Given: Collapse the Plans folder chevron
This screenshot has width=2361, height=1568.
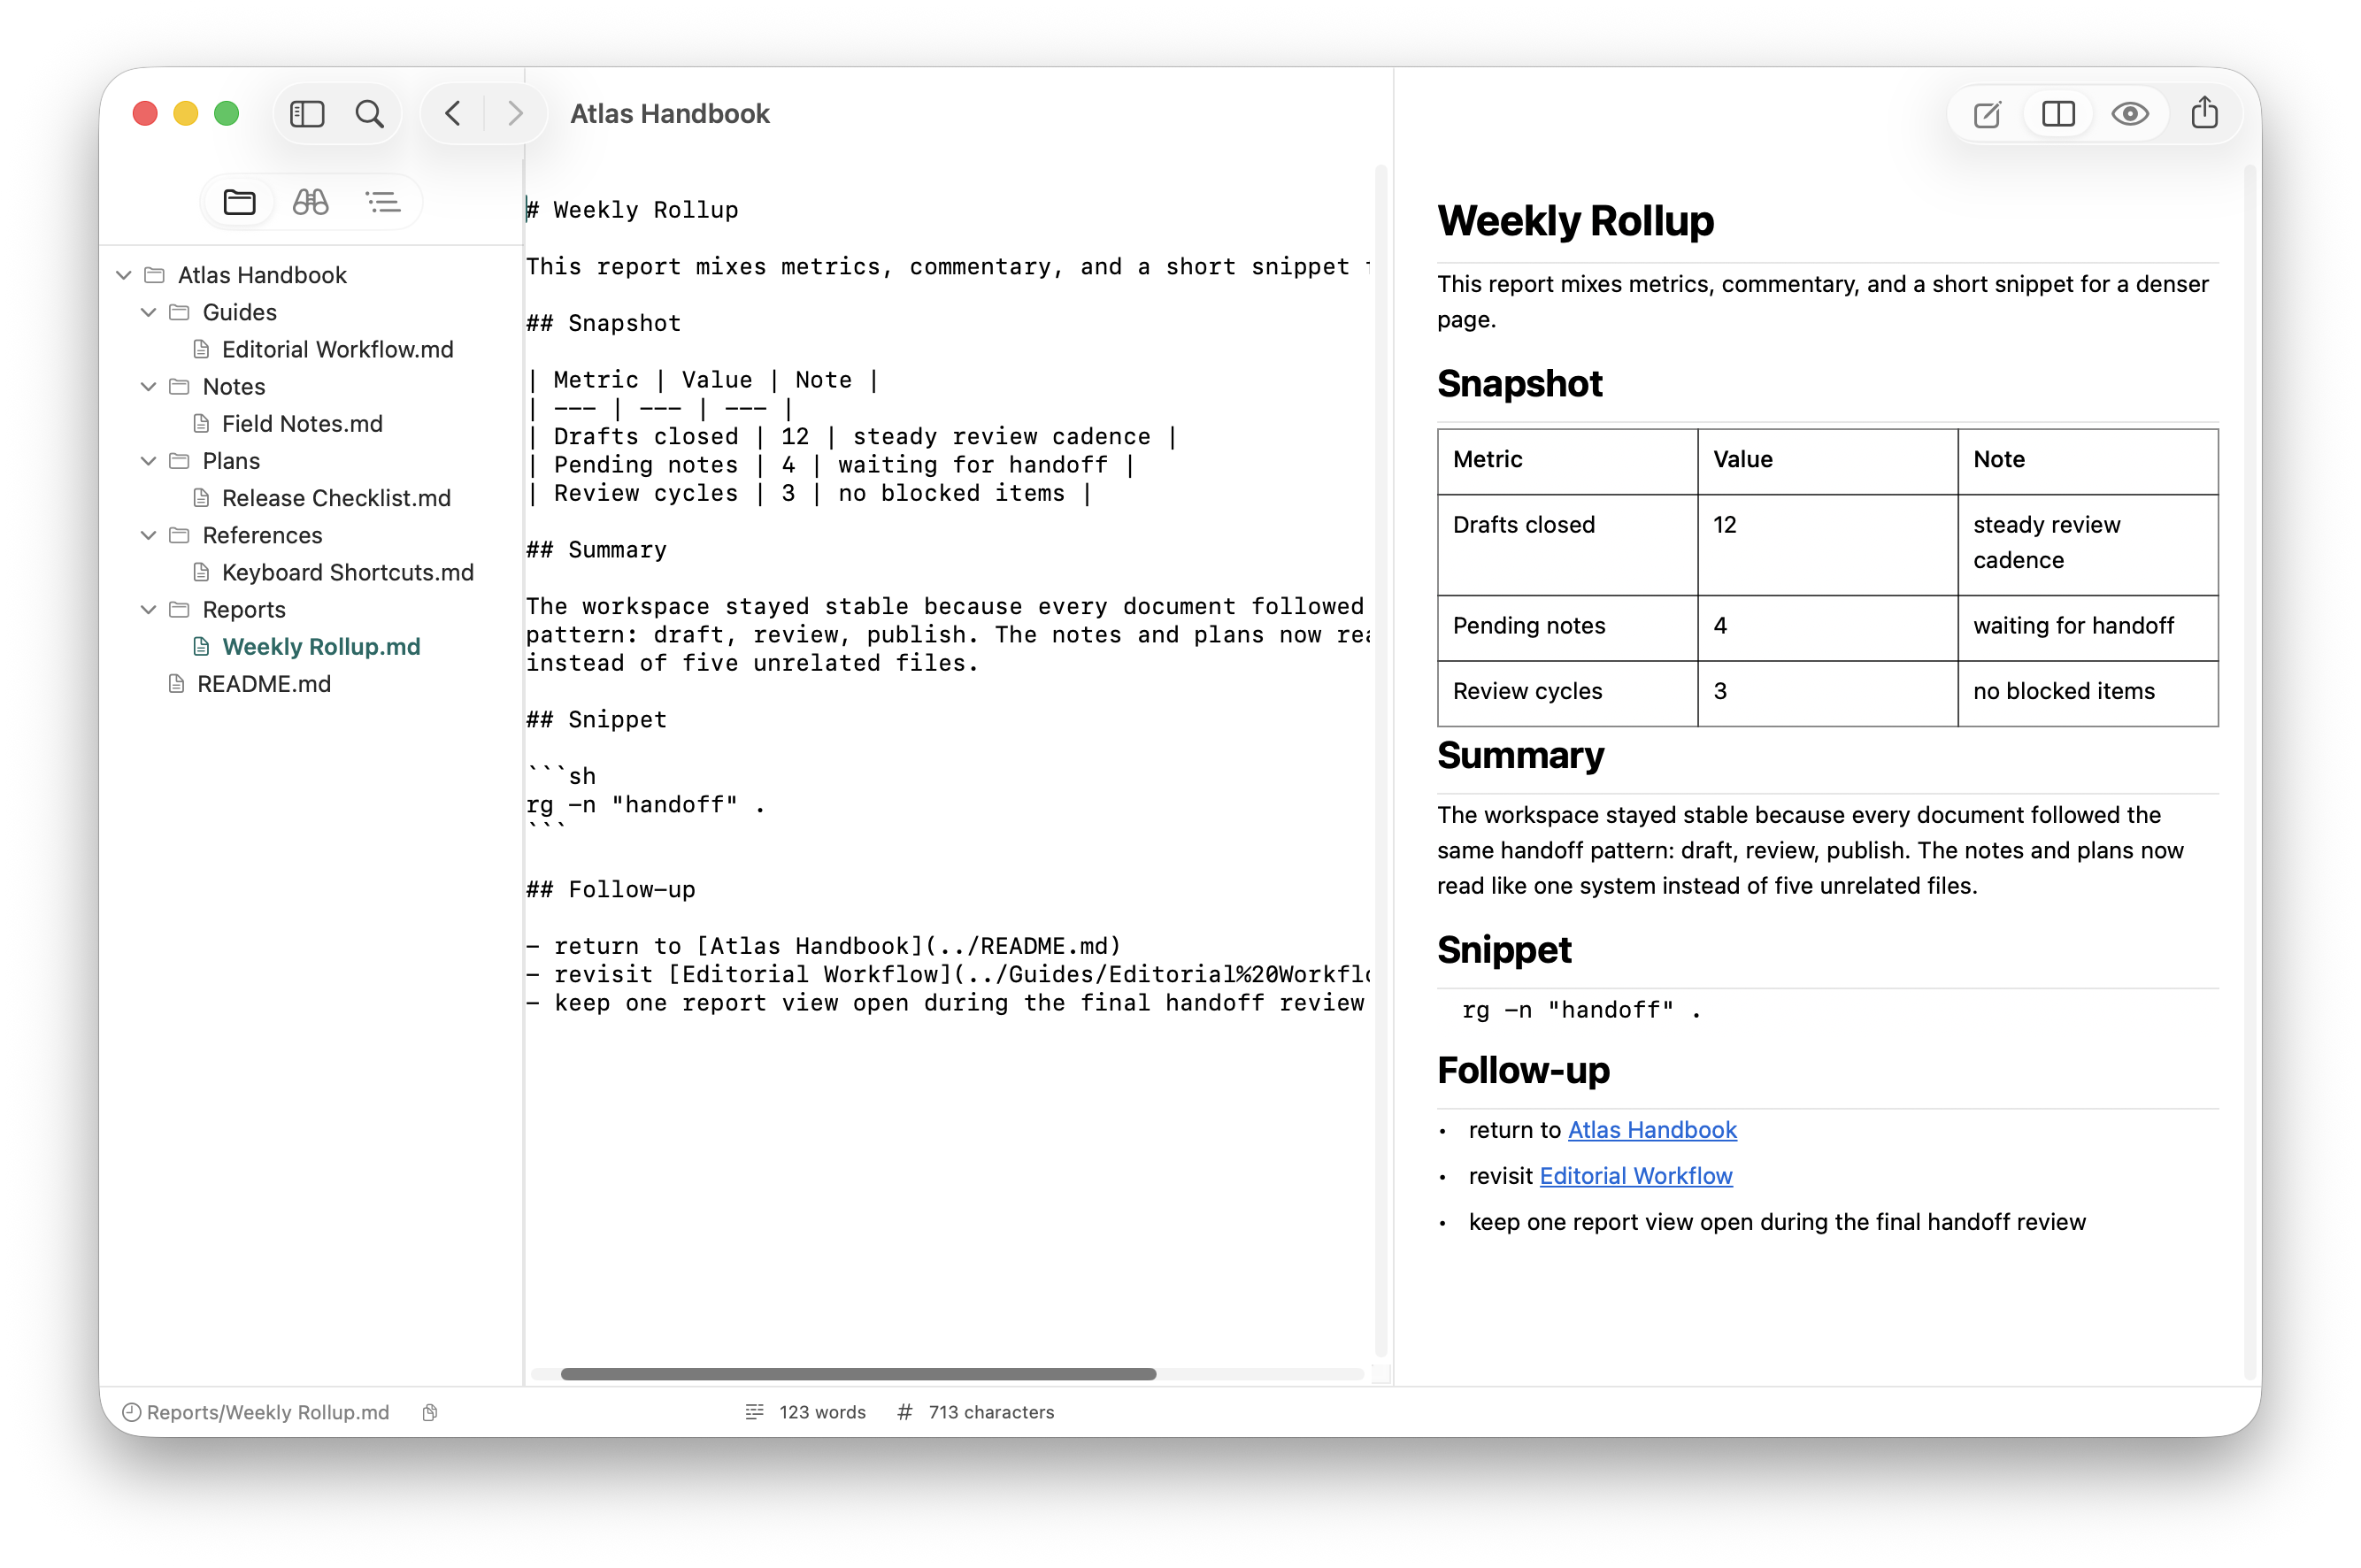Looking at the screenshot, I should click(x=148, y=461).
